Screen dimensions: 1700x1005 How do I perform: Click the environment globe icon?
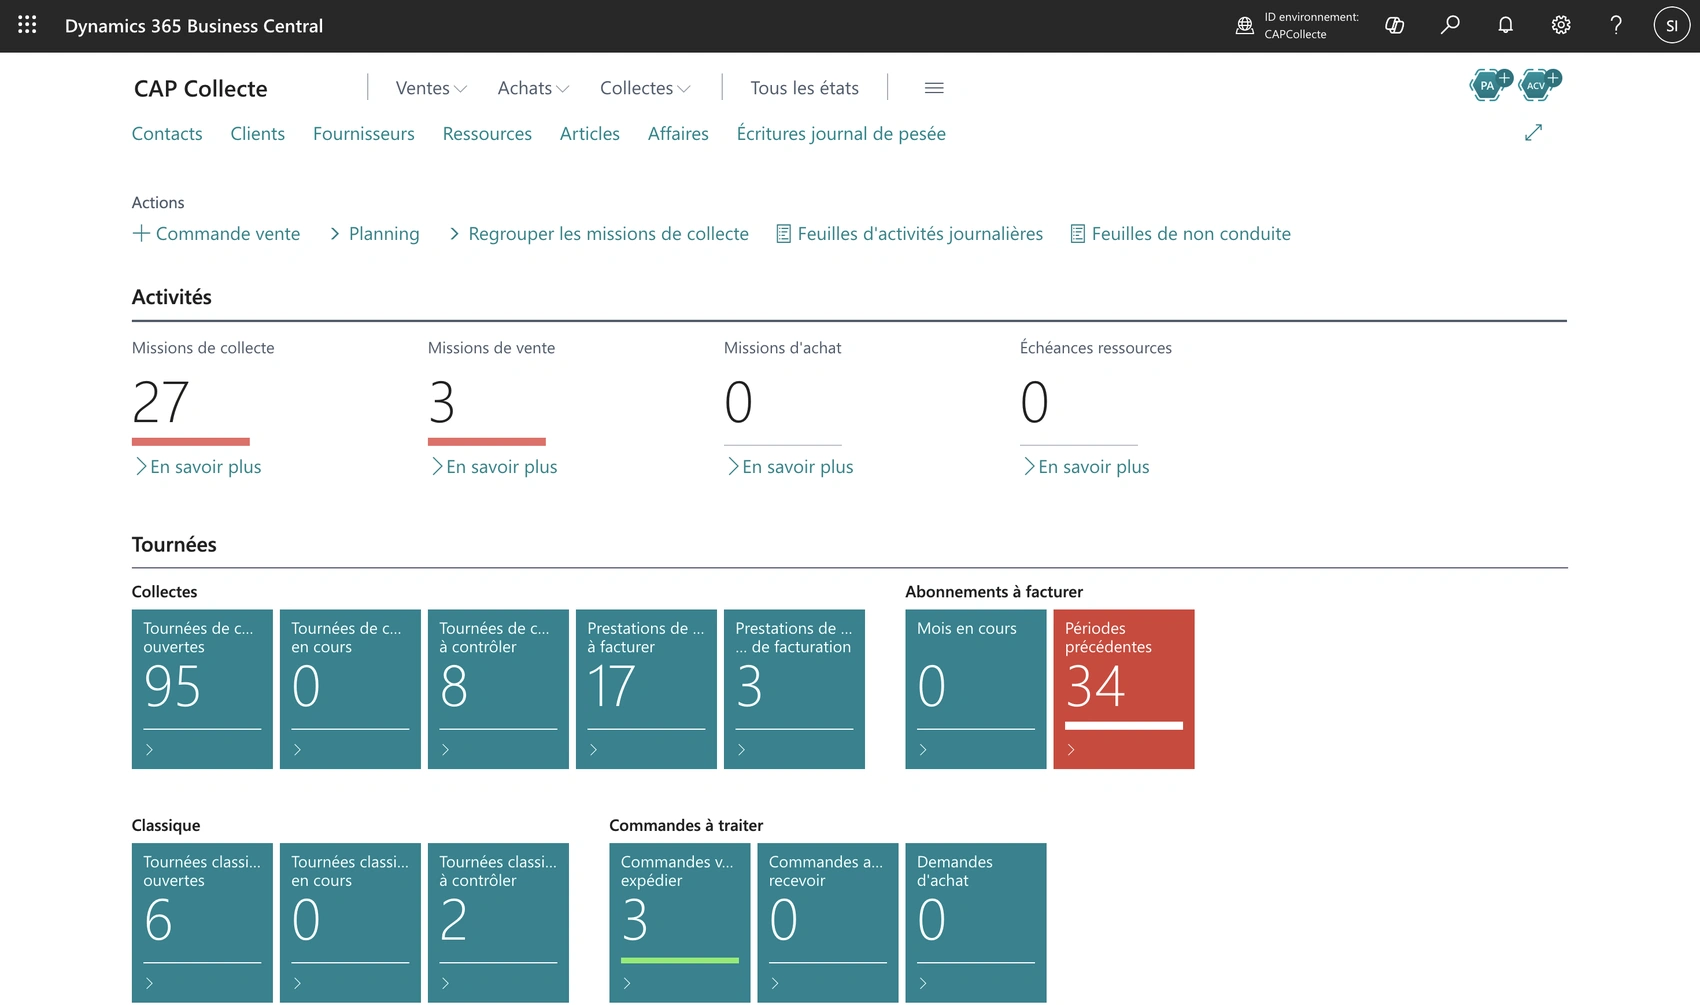tap(1244, 26)
